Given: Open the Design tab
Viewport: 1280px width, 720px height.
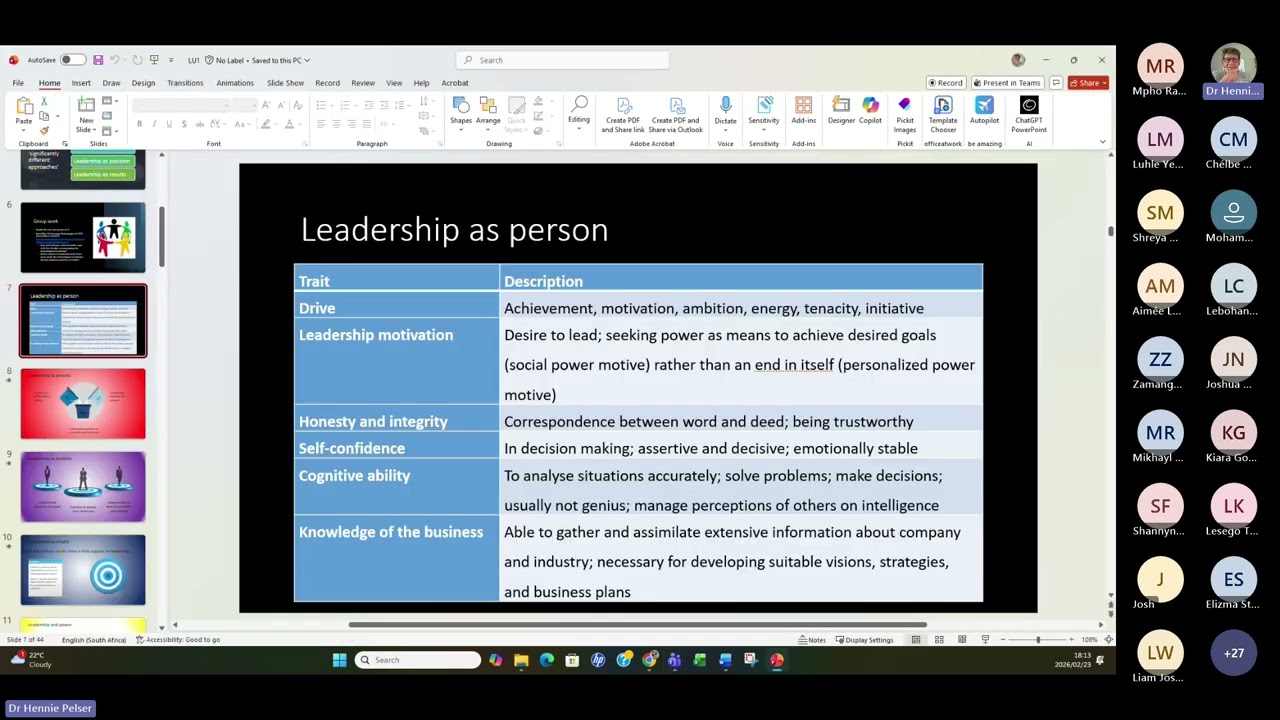Looking at the screenshot, I should tap(143, 83).
